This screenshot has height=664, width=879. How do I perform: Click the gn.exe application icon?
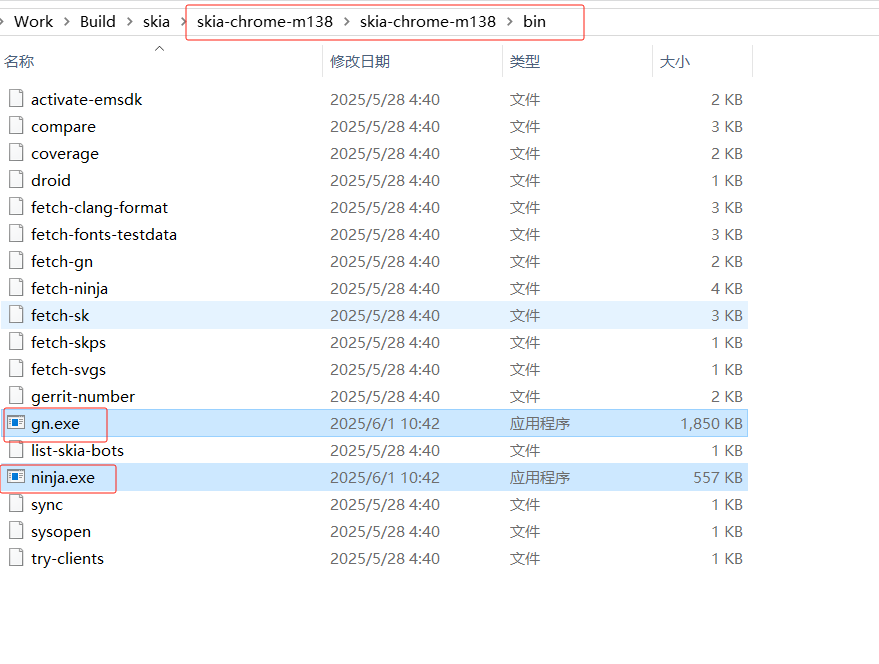coord(16,422)
